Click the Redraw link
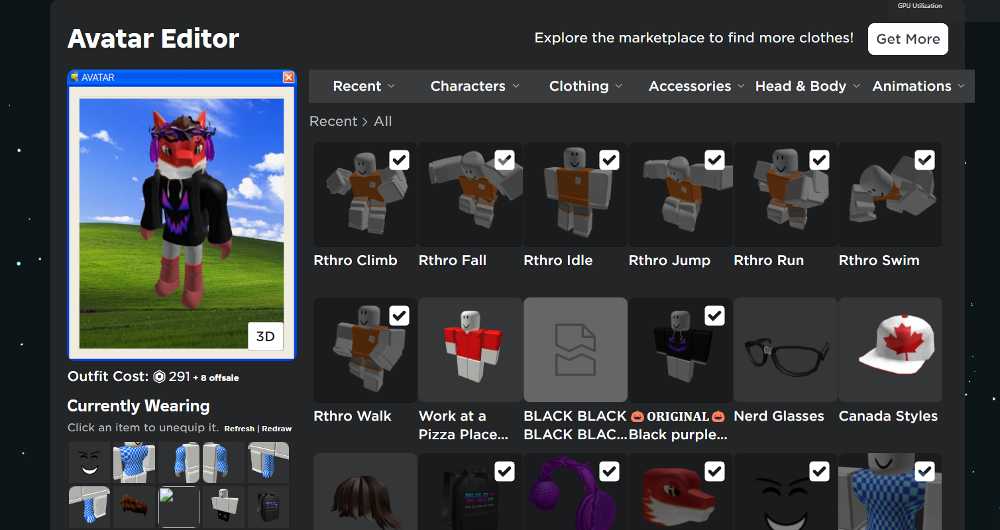This screenshot has height=530, width=1000. pyautogui.click(x=277, y=429)
